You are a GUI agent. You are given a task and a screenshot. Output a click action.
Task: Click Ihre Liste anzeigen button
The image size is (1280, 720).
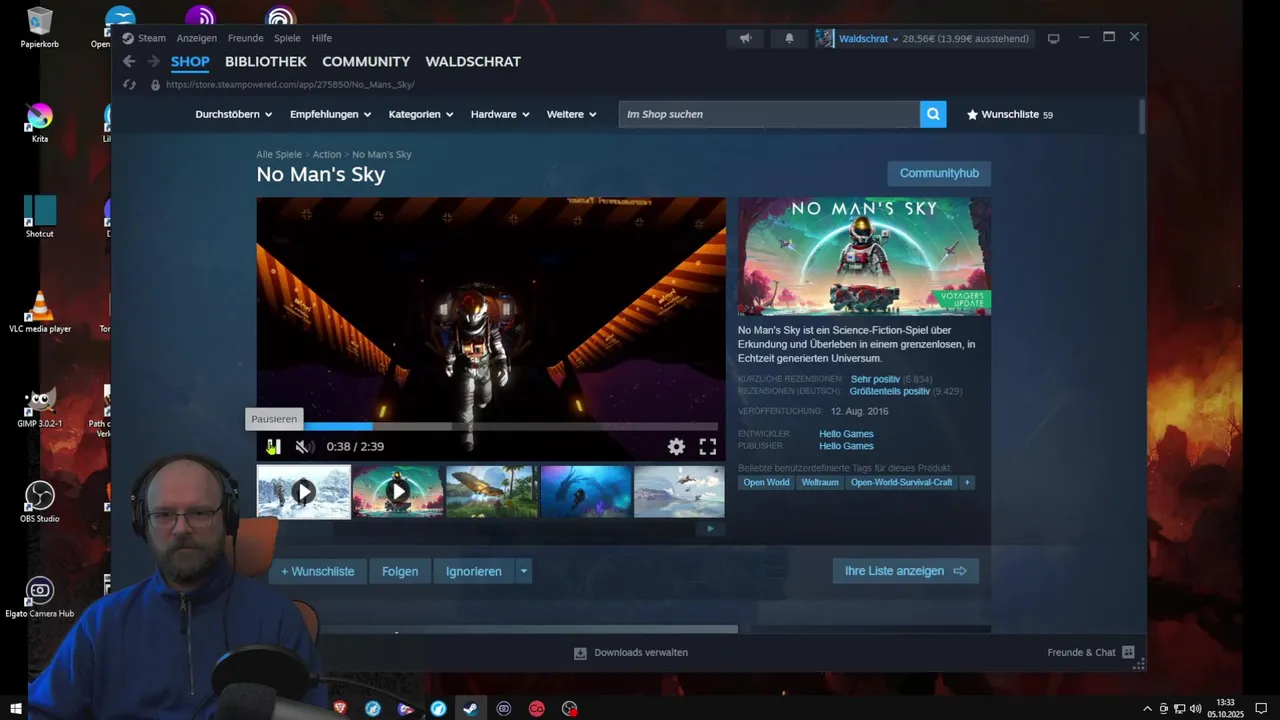pyautogui.click(x=906, y=571)
